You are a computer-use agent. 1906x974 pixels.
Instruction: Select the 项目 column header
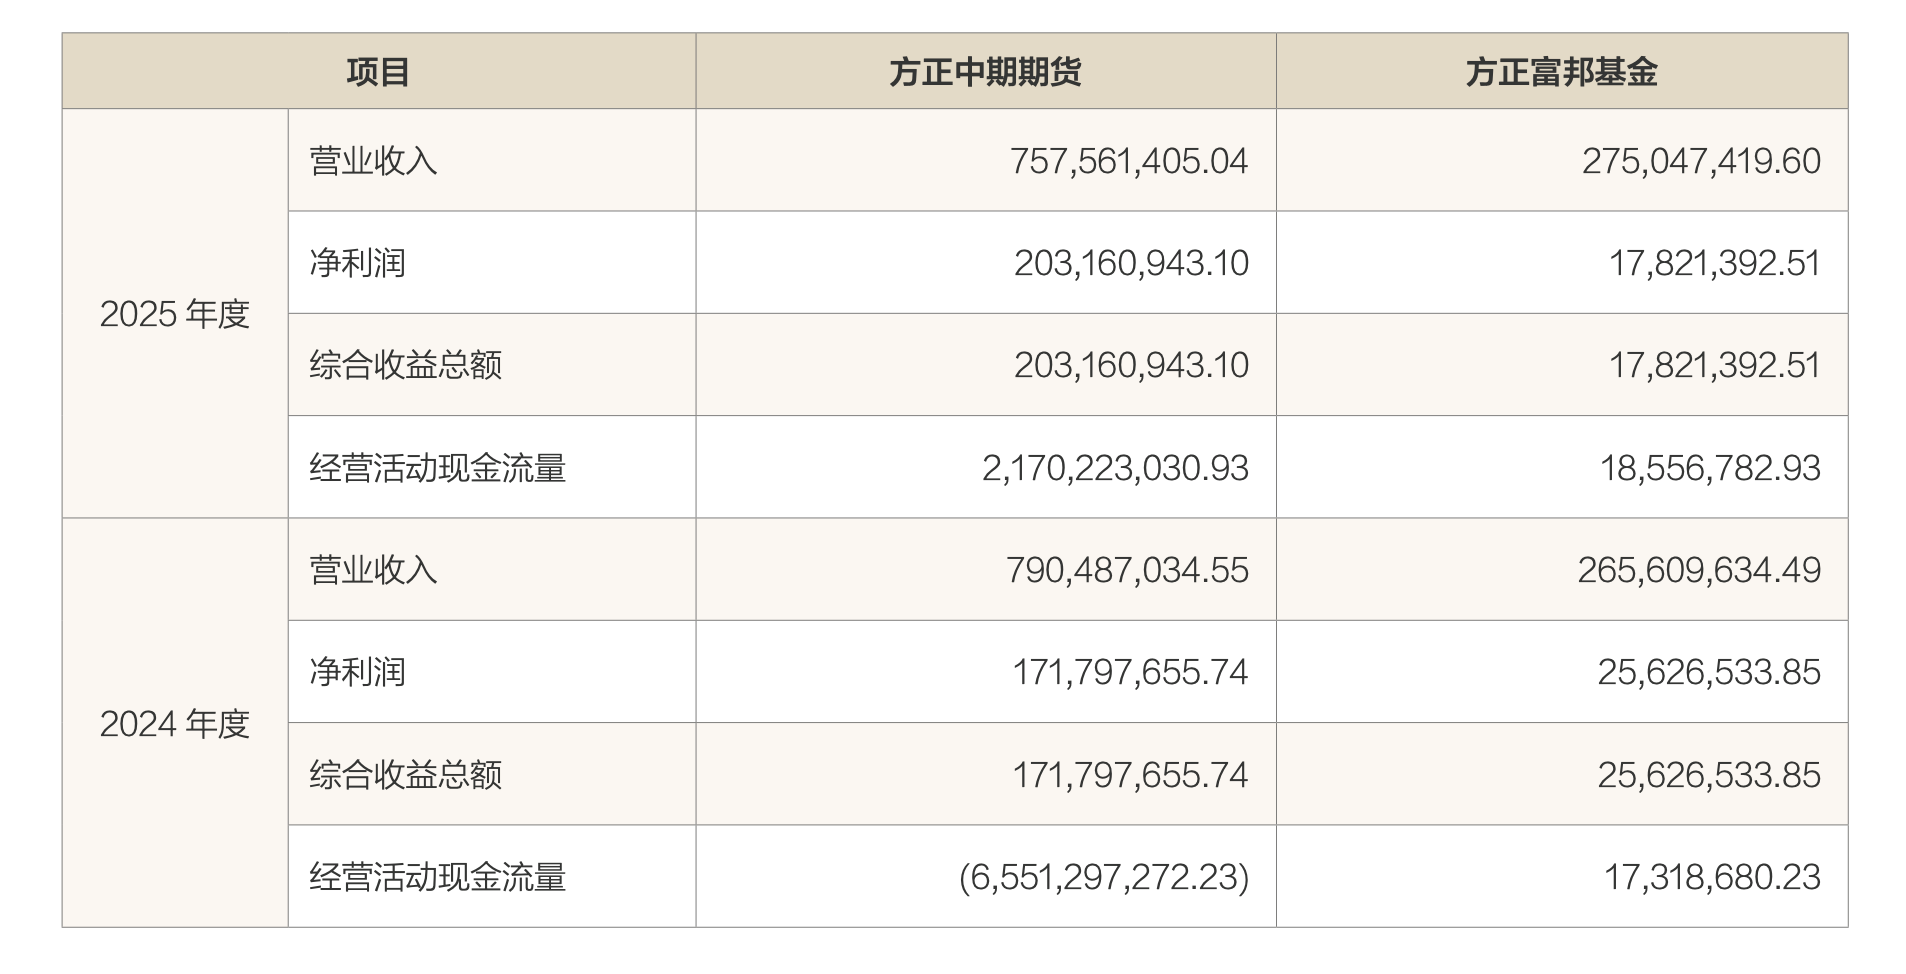tap(378, 72)
